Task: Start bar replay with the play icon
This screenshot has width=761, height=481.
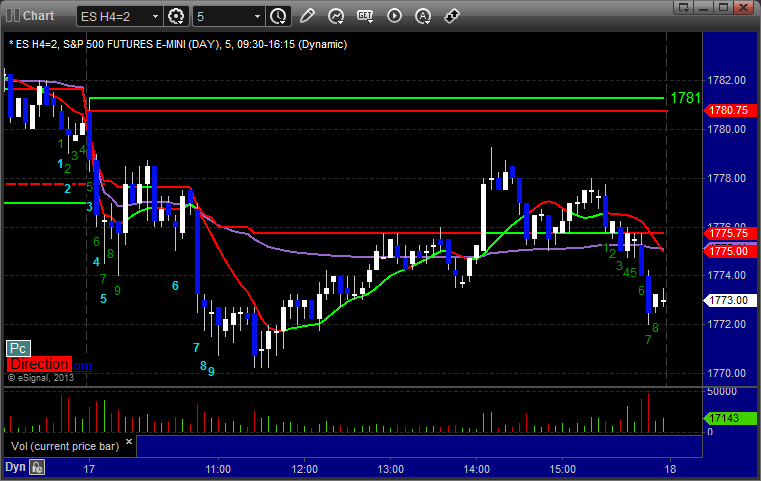Action: (x=394, y=16)
